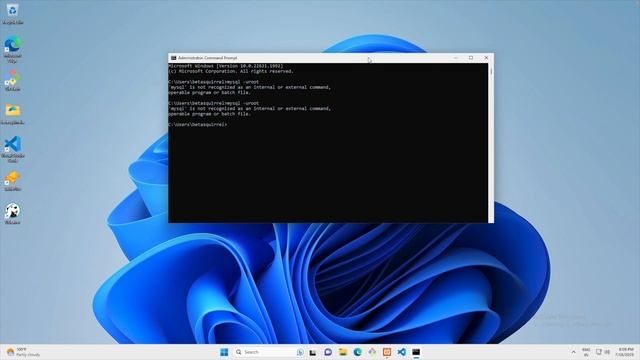Close the Administrator Command Prompt window

coord(486,58)
